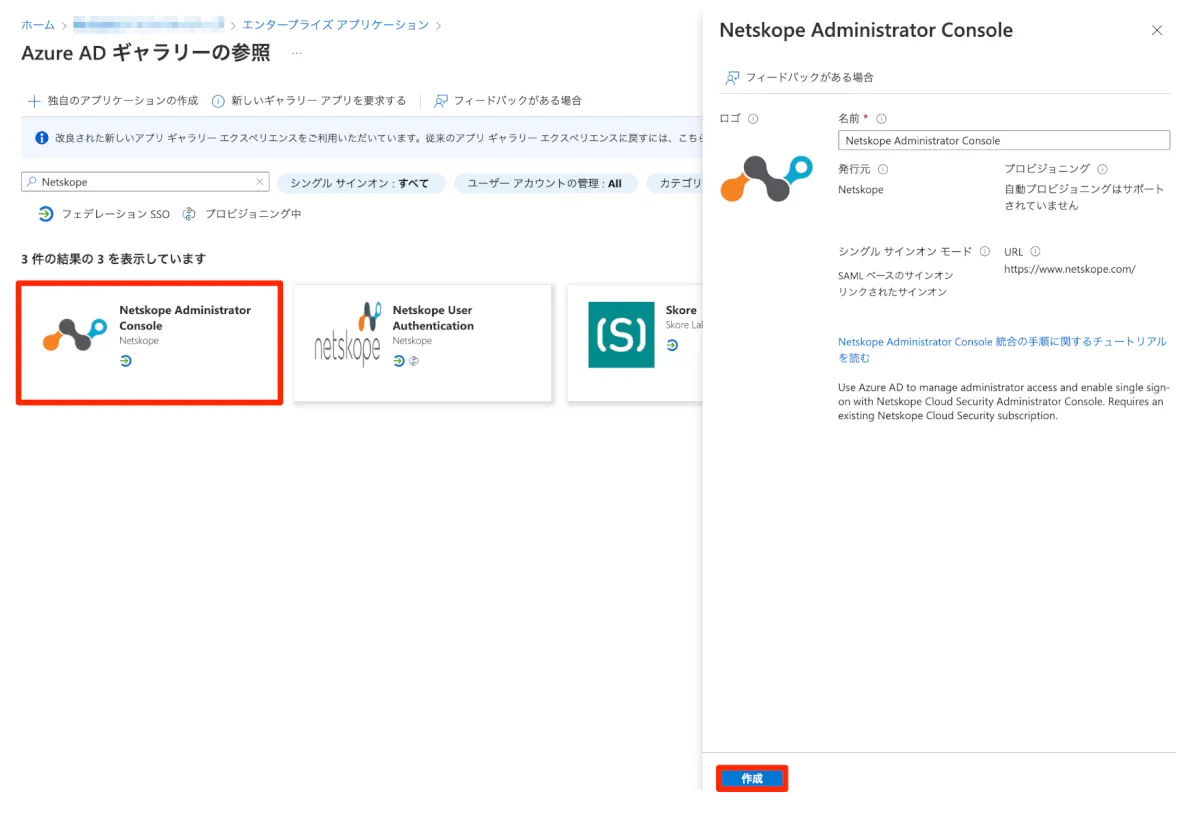Open the ellipsis menu beside the page title
The image size is (1200, 827).
(296, 53)
